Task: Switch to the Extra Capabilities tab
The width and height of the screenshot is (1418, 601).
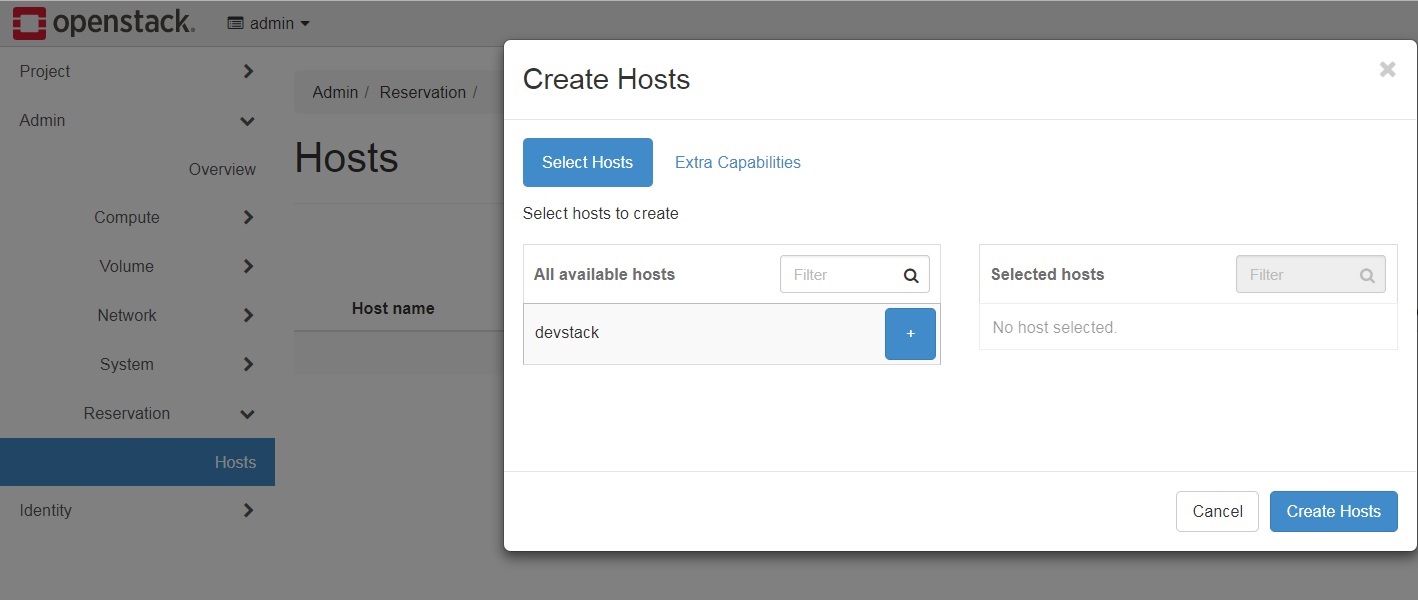Action: tap(738, 162)
